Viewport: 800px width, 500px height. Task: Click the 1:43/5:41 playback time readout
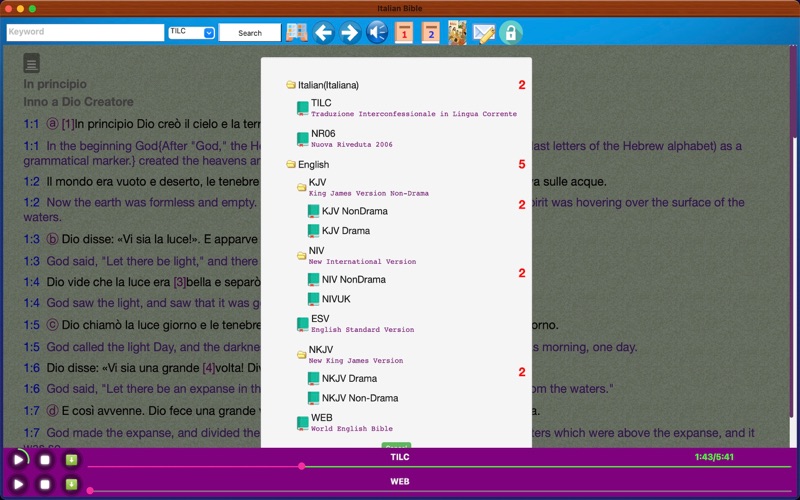click(714, 457)
